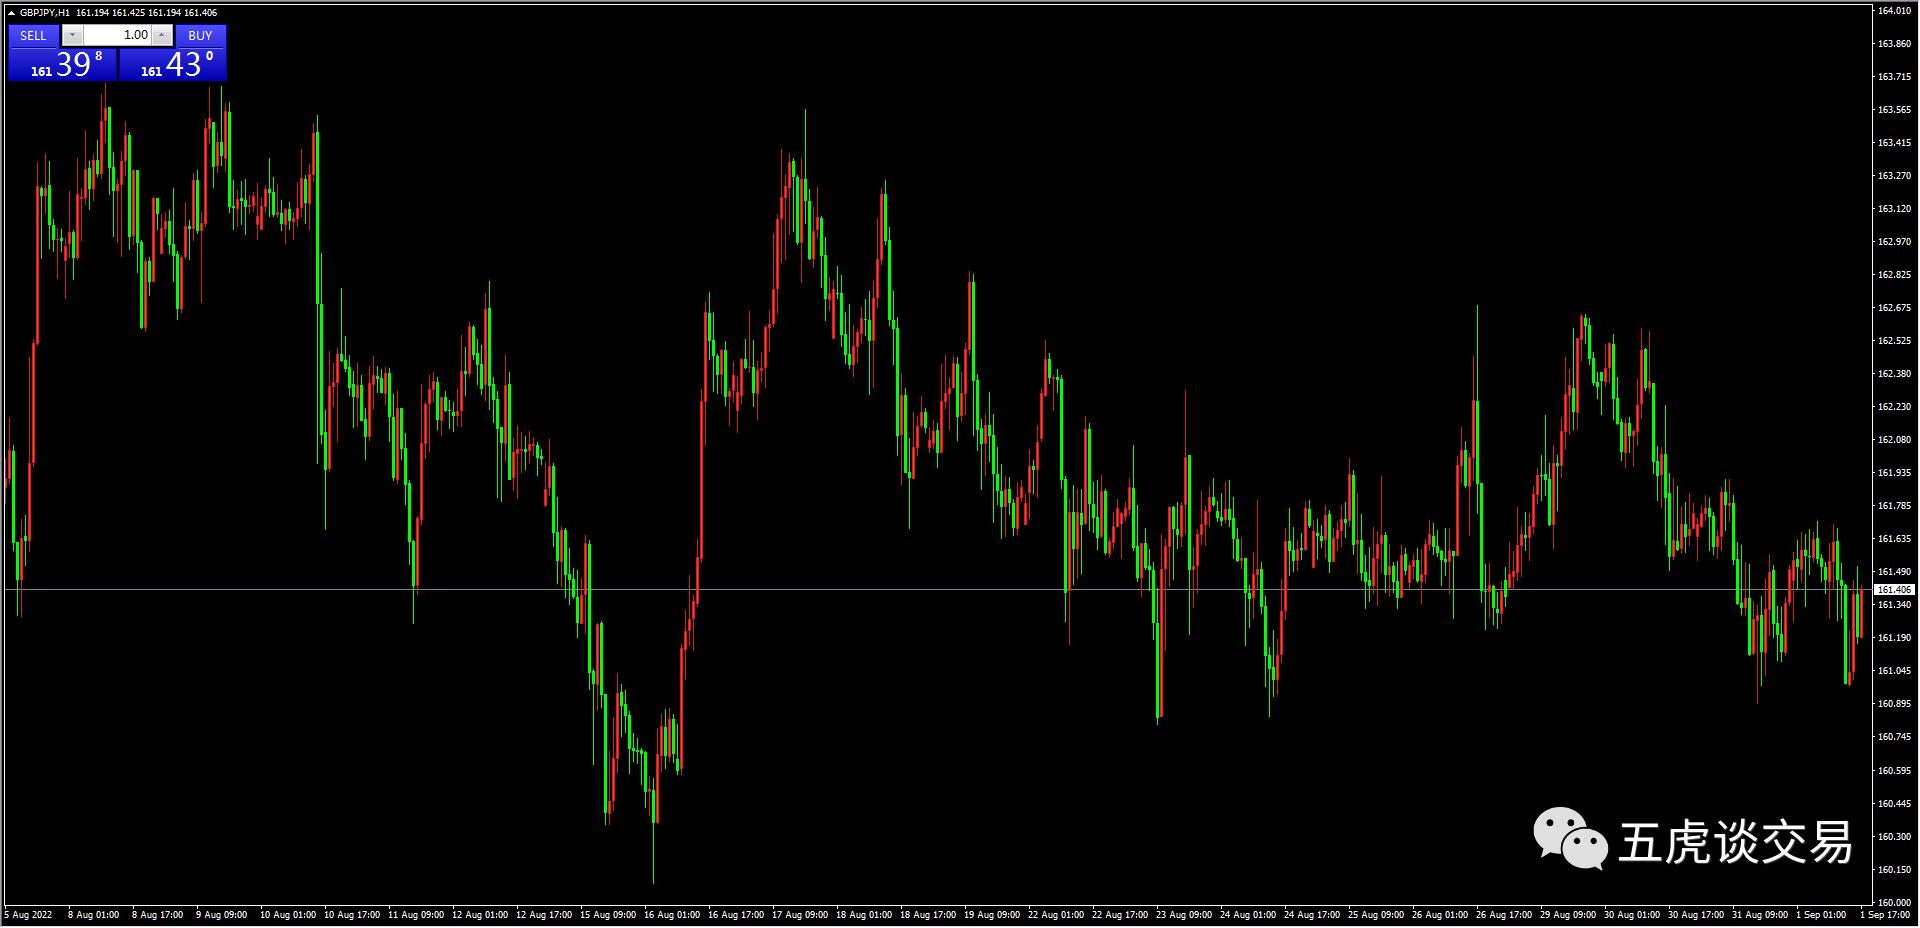Click the 162.230 price axis label
The image size is (1920, 928).
[x=1895, y=407]
